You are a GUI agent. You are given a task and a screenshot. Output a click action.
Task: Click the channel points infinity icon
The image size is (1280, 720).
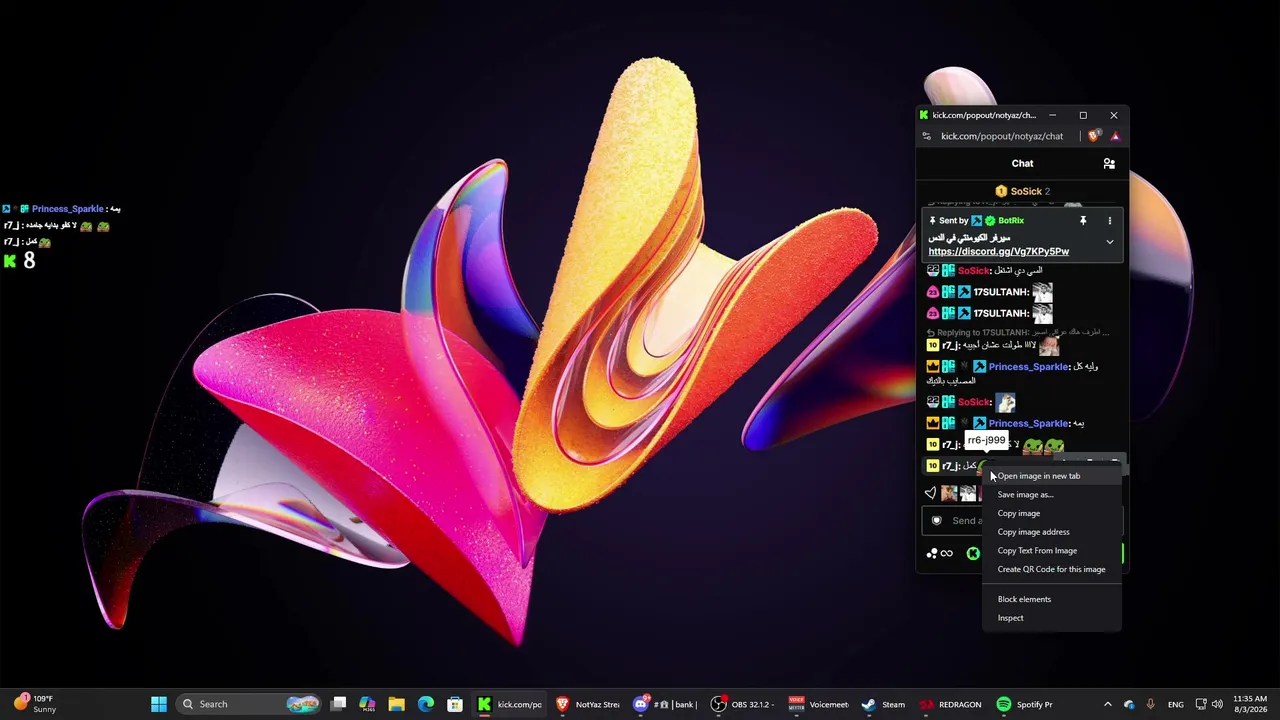click(940, 553)
